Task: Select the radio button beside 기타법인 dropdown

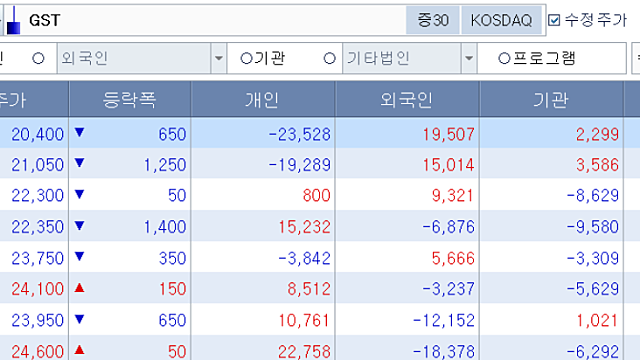Action: pos(329,58)
